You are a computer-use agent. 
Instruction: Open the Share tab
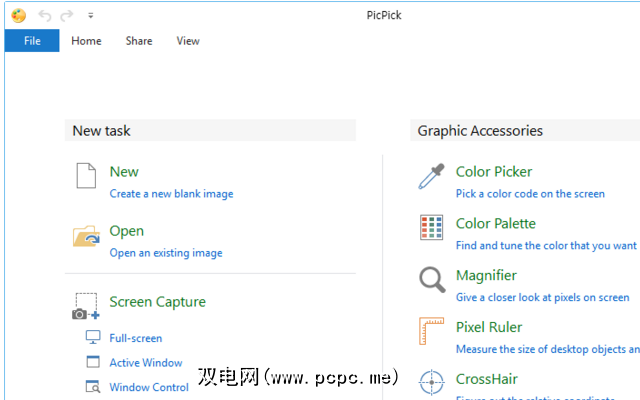tap(139, 41)
